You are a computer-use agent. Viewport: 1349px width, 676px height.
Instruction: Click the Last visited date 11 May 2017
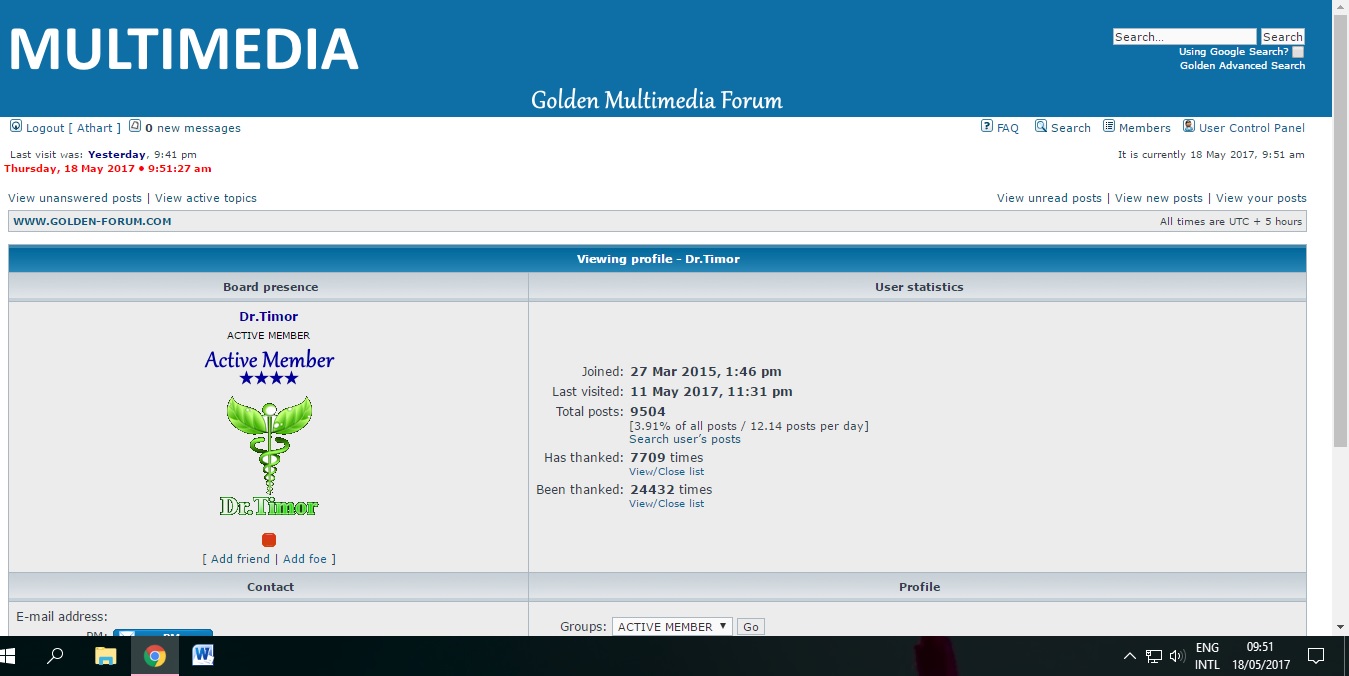(711, 392)
